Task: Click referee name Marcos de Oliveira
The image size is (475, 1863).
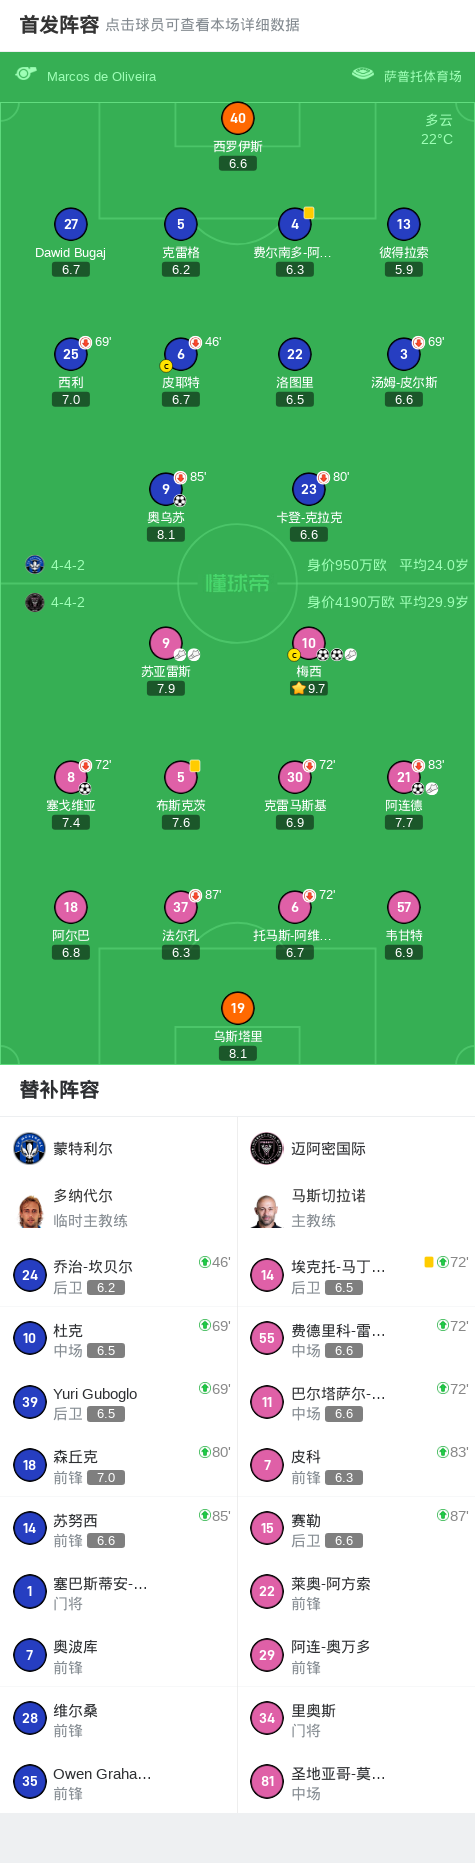Action: (101, 76)
